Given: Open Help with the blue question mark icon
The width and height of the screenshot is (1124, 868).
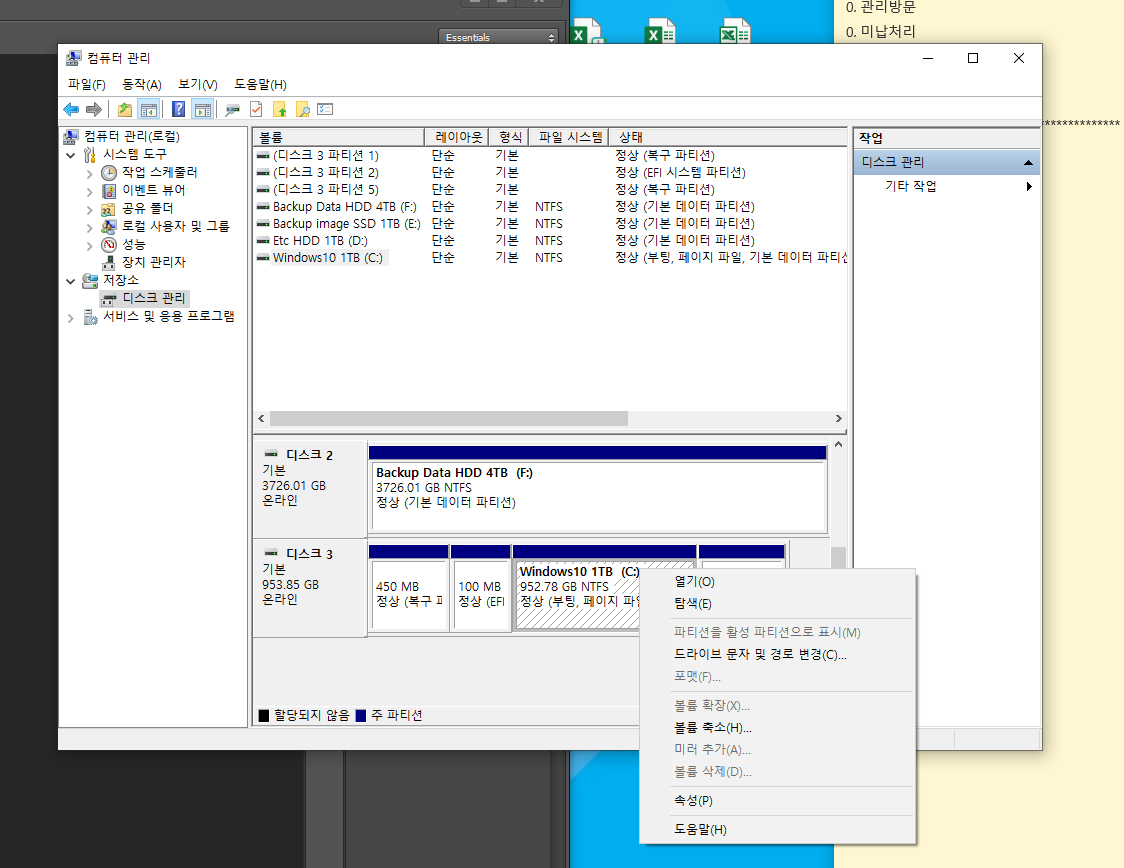Looking at the screenshot, I should coord(178,110).
